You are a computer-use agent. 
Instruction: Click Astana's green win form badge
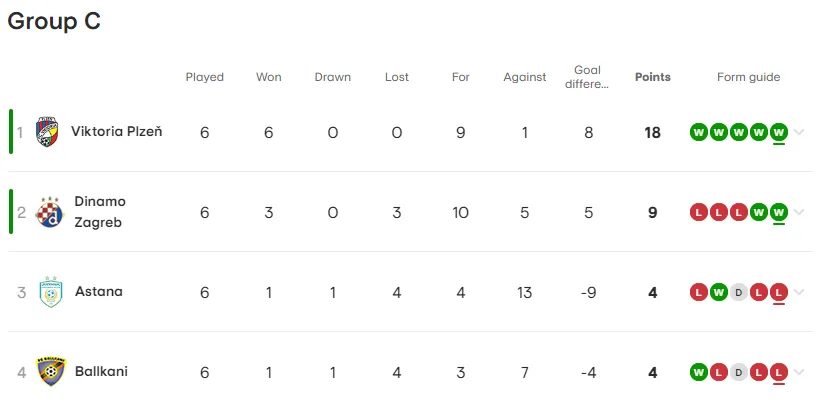pos(719,292)
